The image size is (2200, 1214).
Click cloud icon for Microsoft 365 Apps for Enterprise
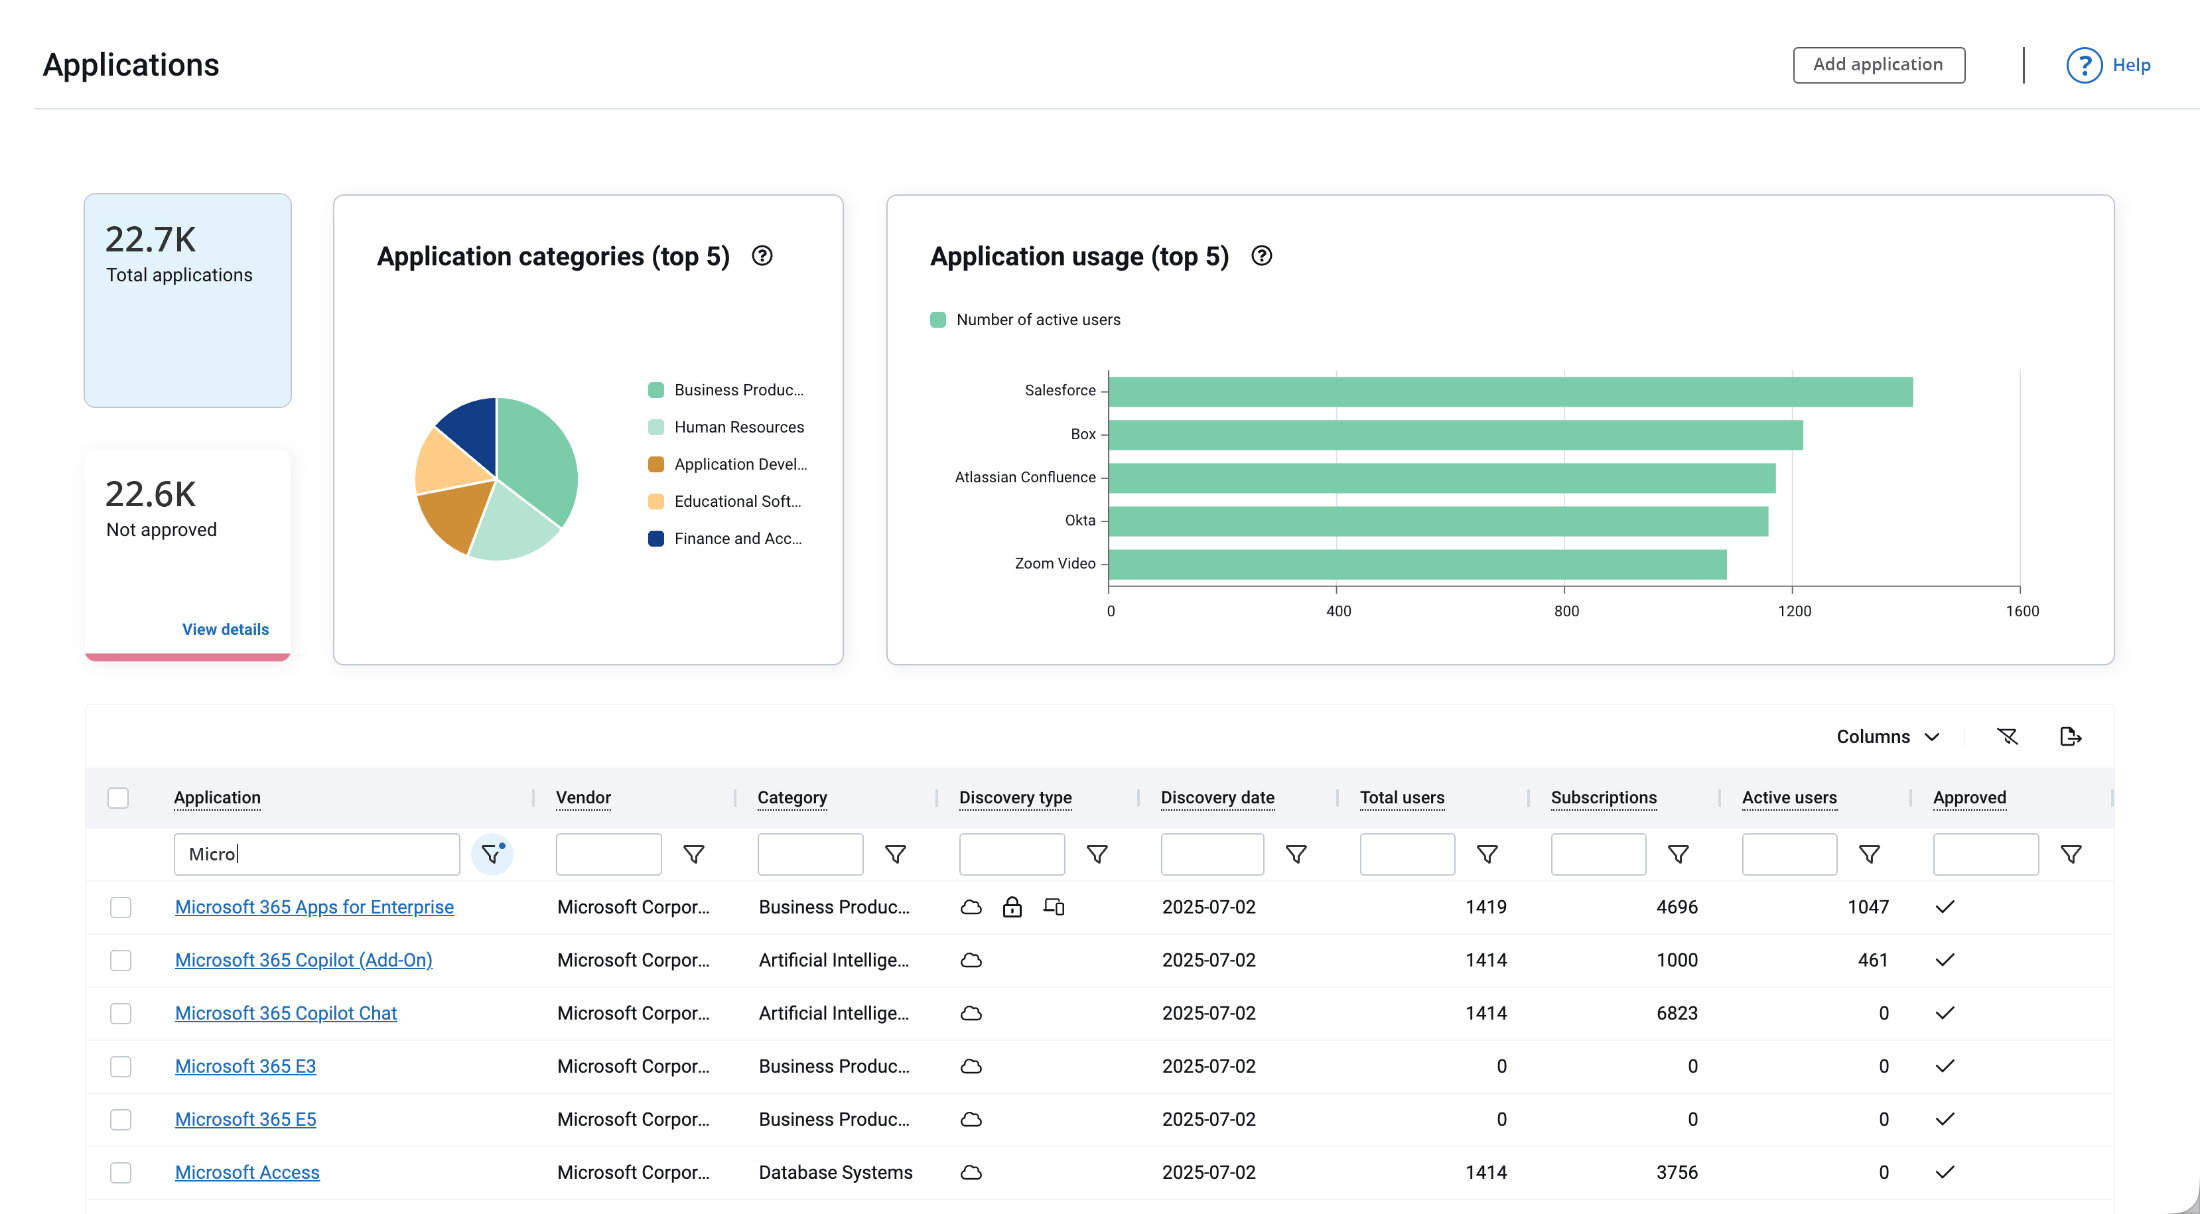point(971,907)
